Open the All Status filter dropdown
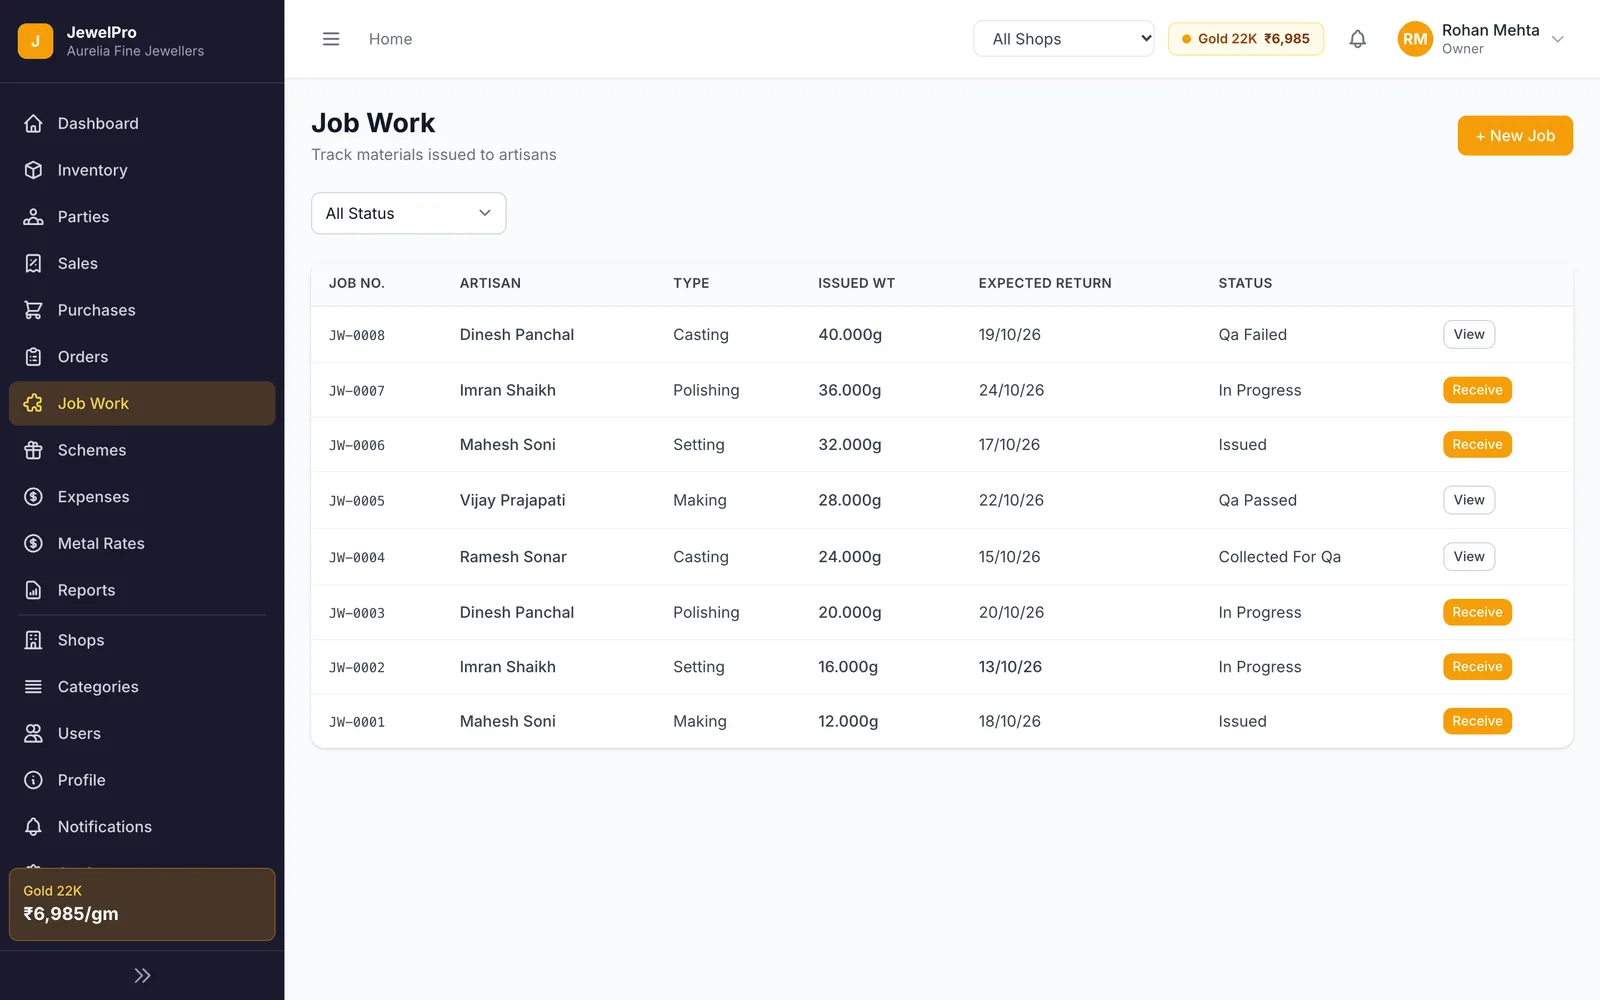Screen dimensions: 1600x1000 coord(408,213)
